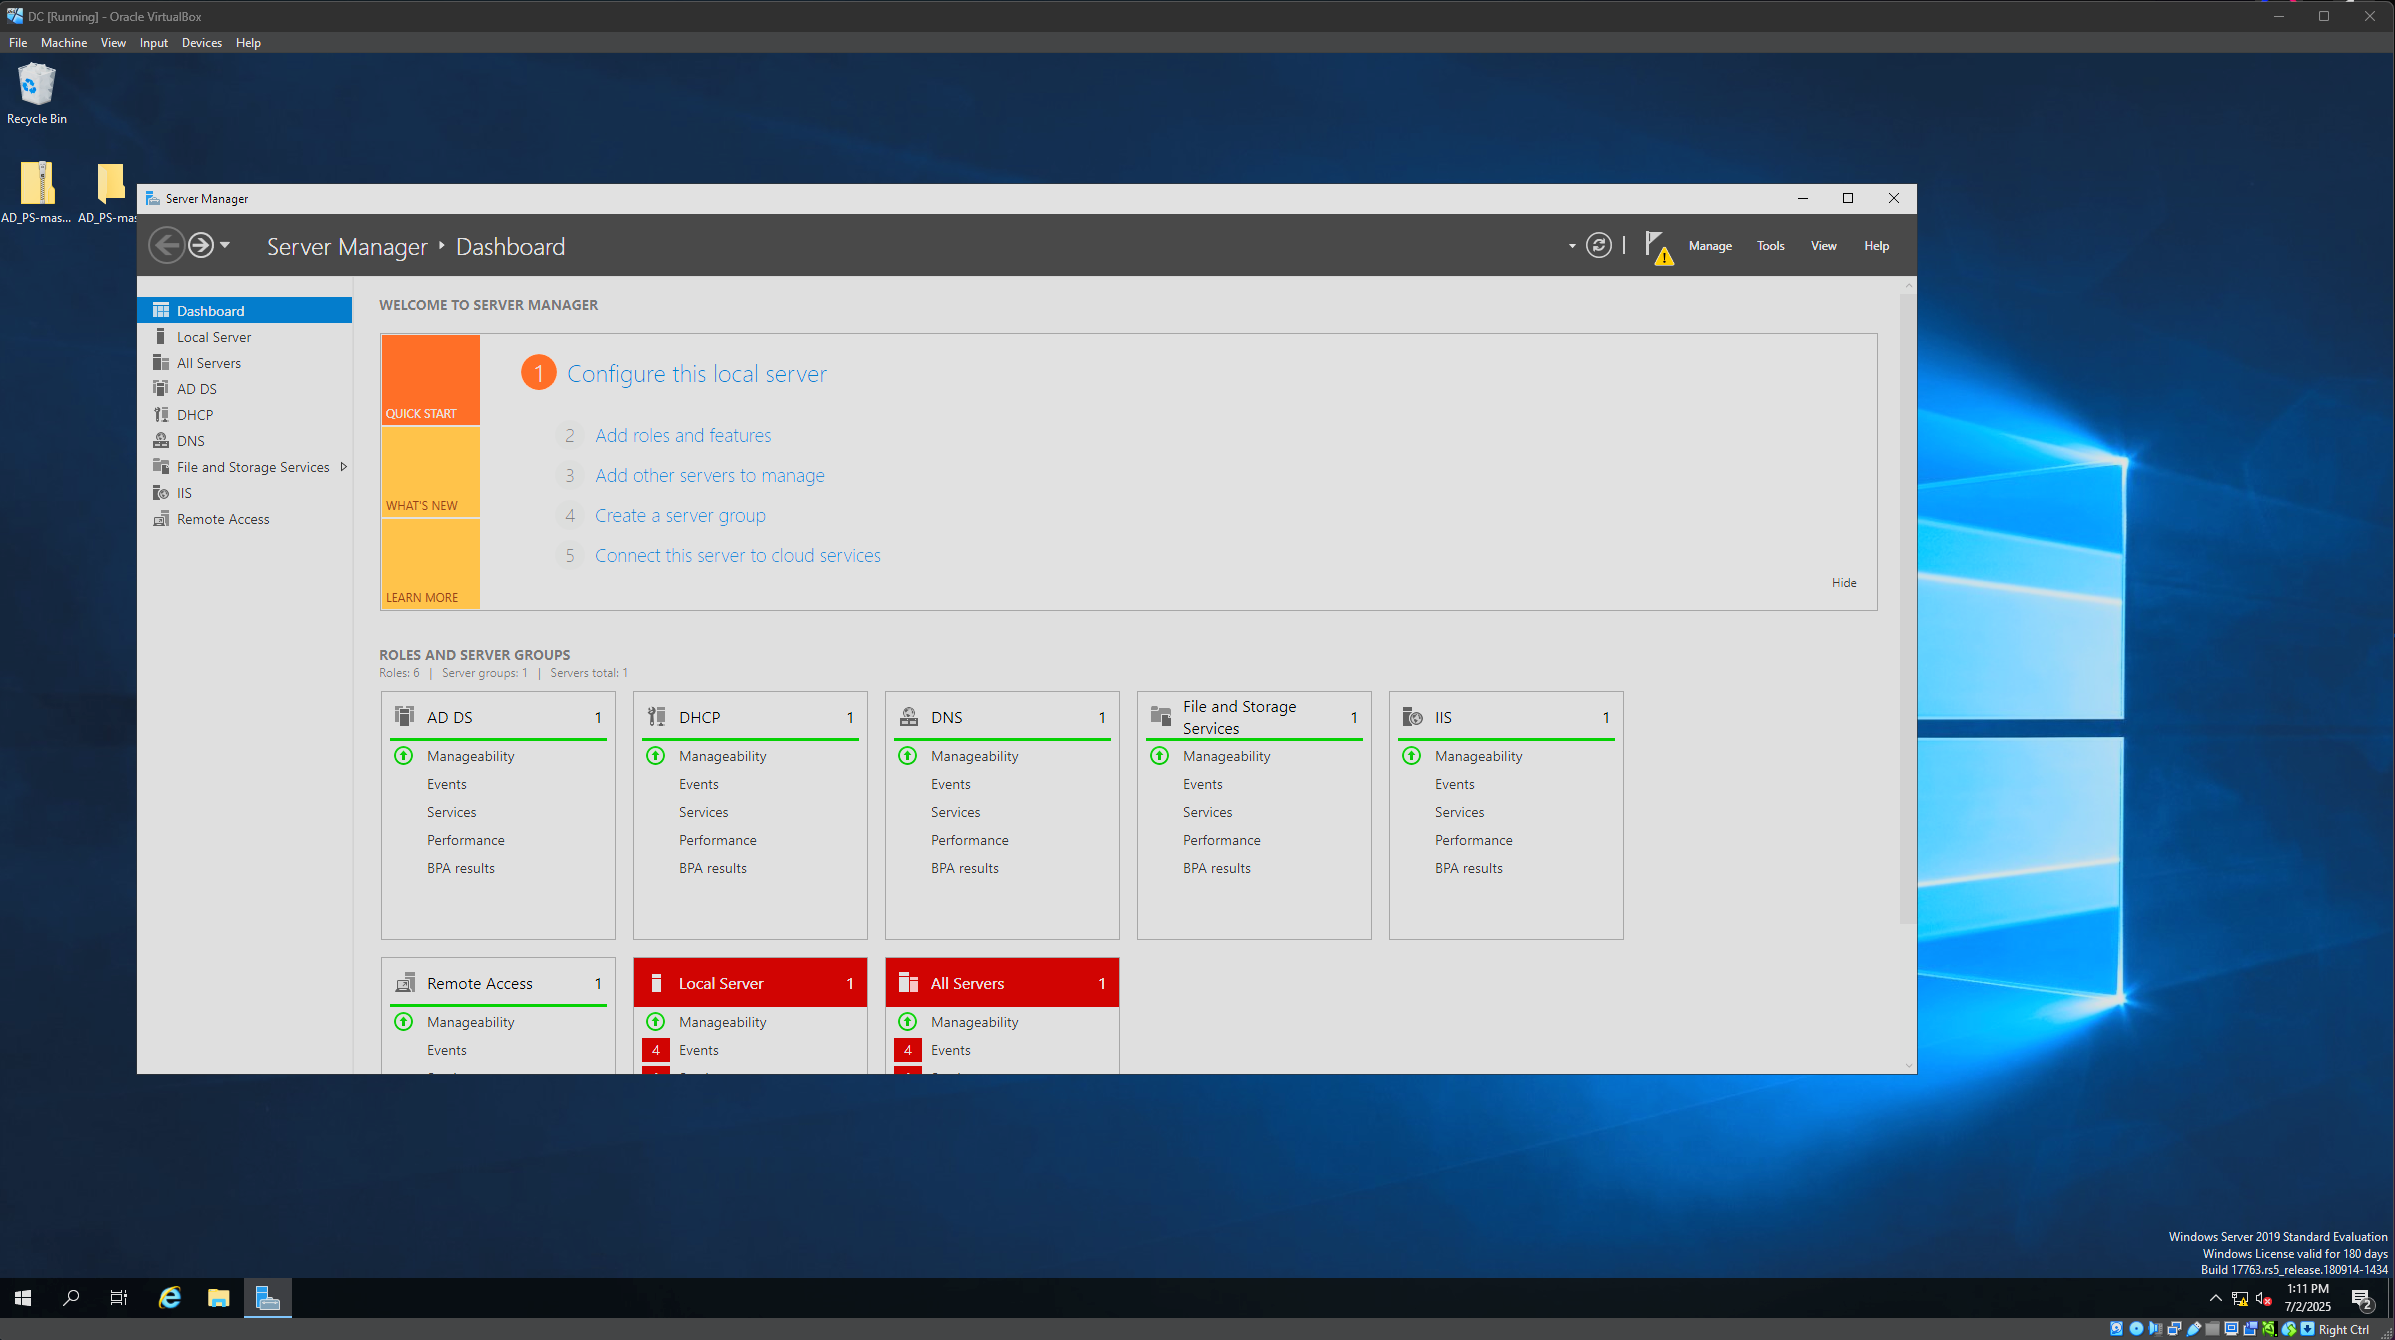Click the File and Storage Services tile icon
The image size is (2395, 1340).
[1160, 716]
